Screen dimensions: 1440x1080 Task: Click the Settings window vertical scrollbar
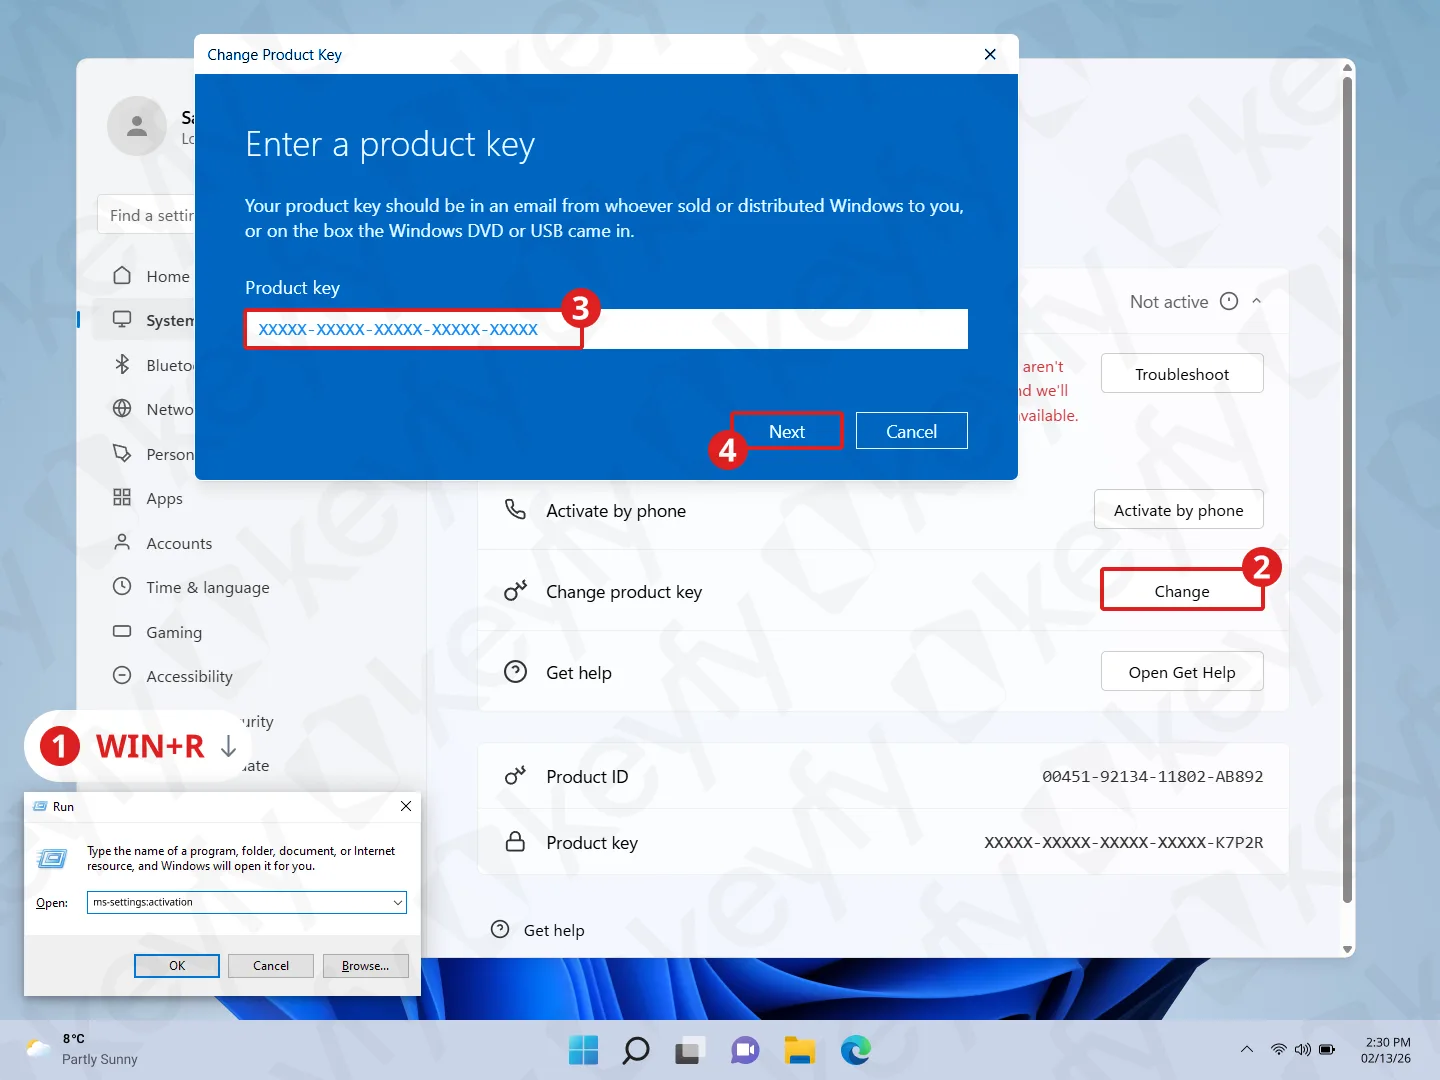coord(1347,490)
